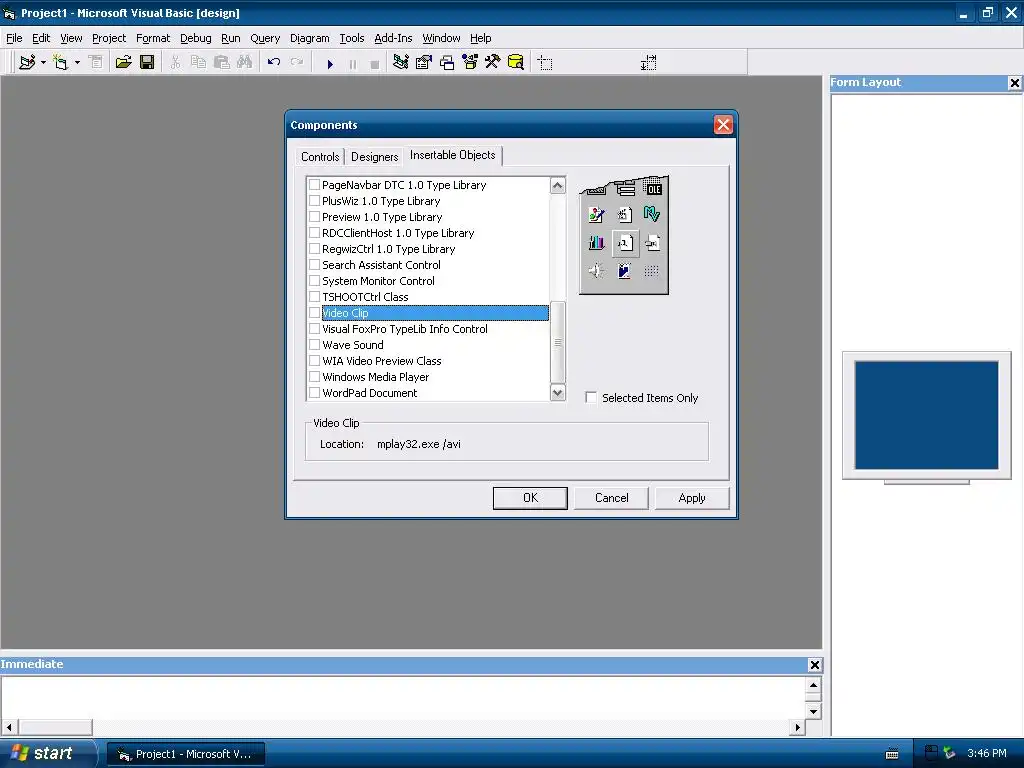The height and width of the screenshot is (768, 1024).
Task: Click the Add Standard EXE Project toolbar icon
Action: click(27, 63)
